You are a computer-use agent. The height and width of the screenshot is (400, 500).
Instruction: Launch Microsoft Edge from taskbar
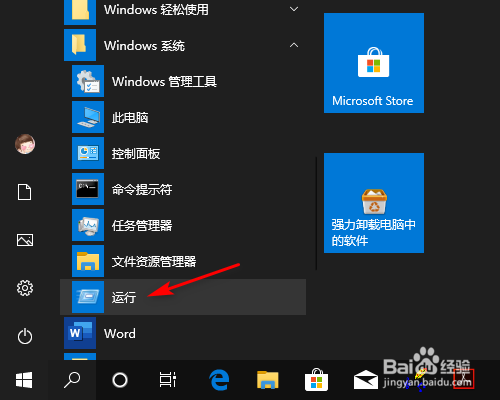click(219, 380)
